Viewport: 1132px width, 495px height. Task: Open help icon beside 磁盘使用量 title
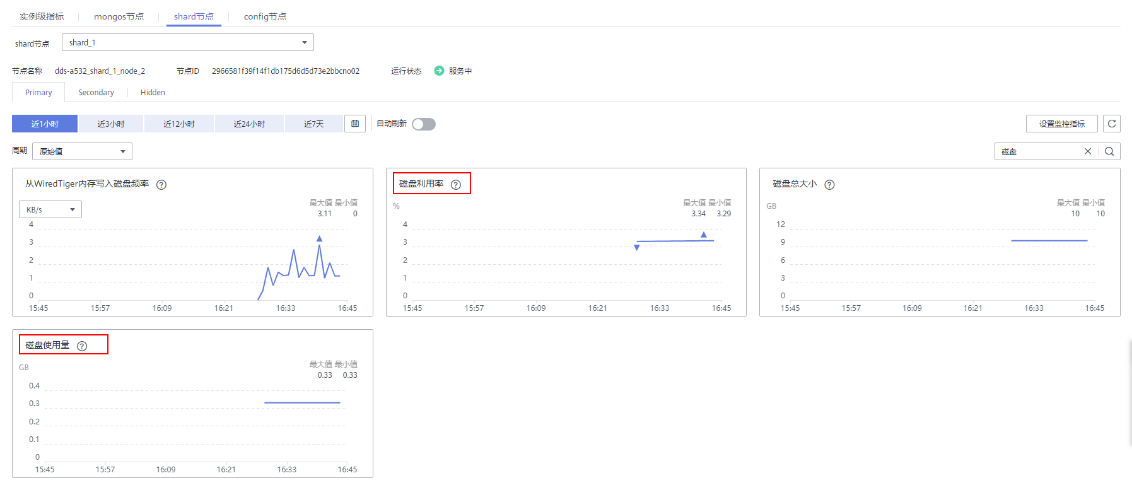click(82, 346)
